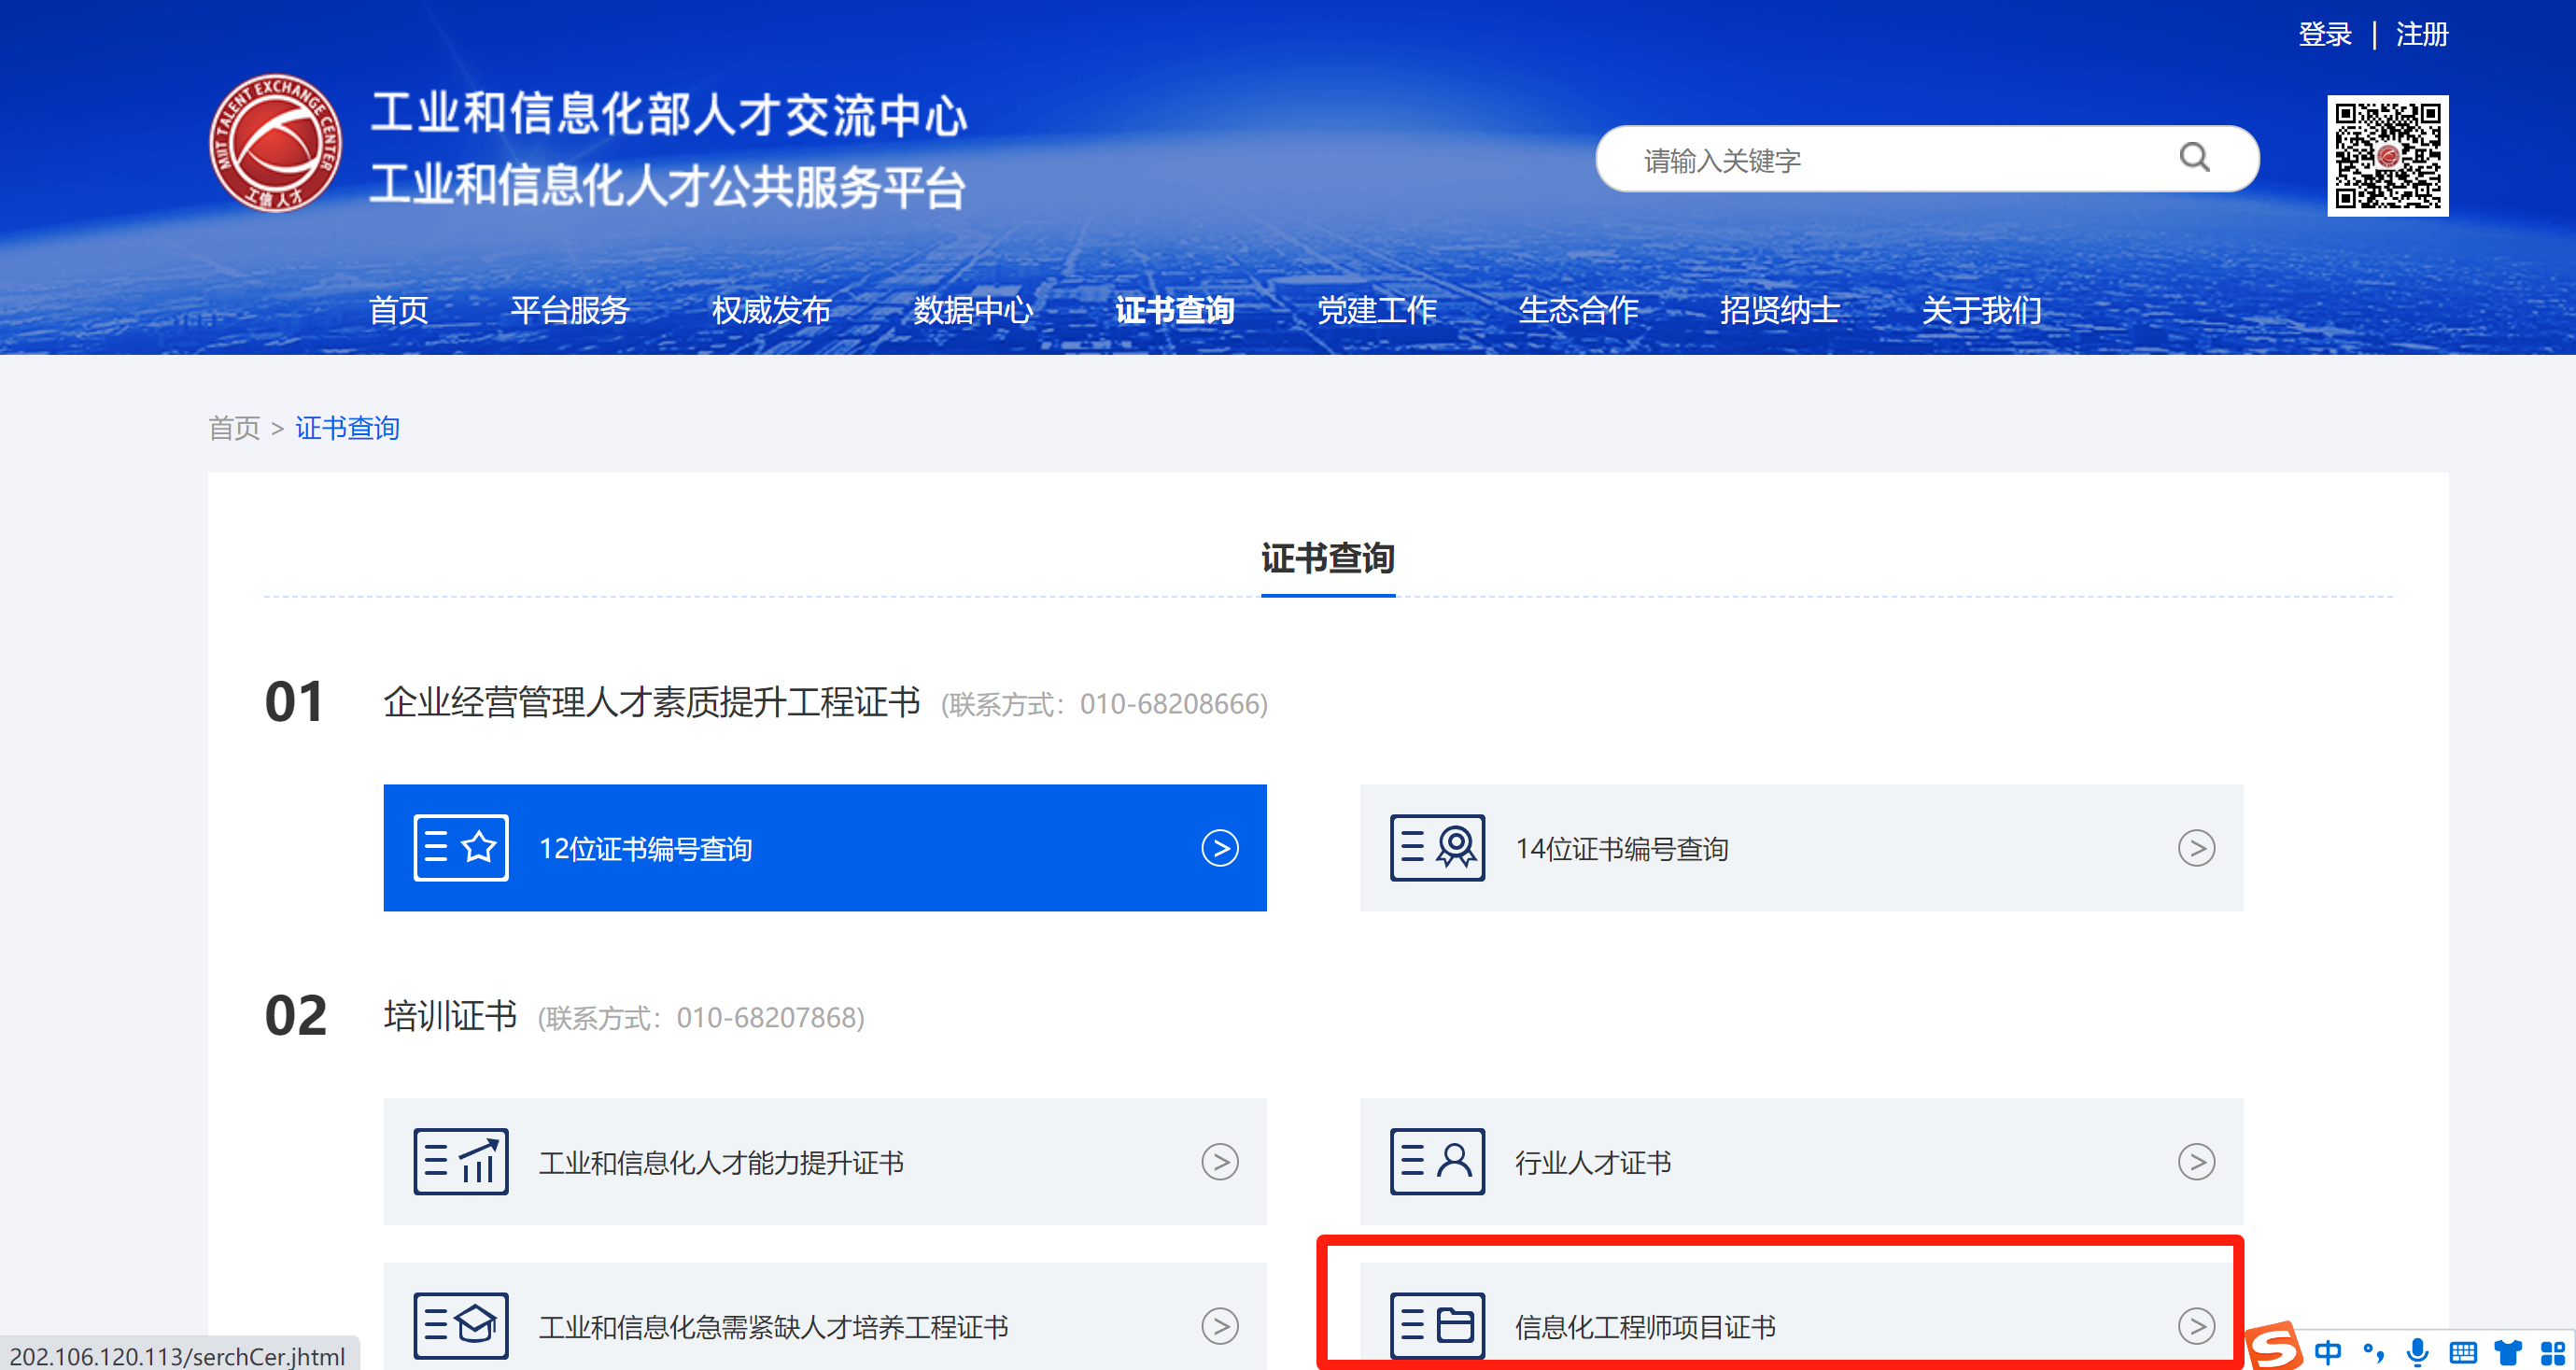This screenshot has width=2576, height=1370.
Task: Open the IME soft keyboard icon
Action: click(x=2462, y=1353)
